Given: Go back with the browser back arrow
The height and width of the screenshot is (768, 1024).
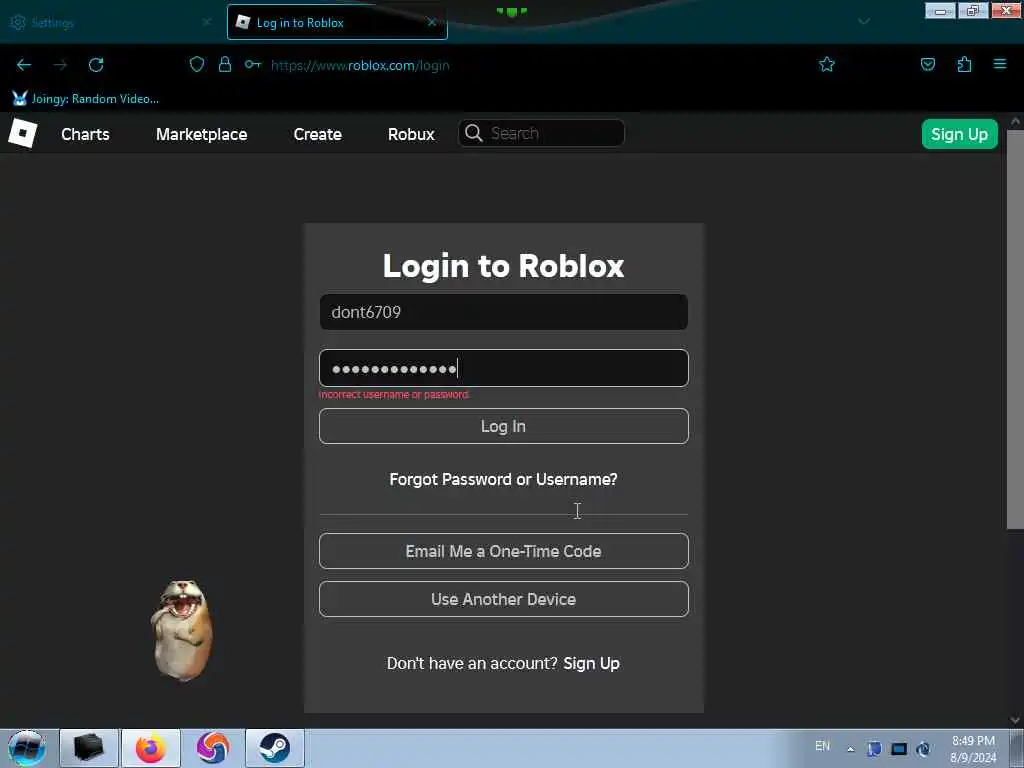Looking at the screenshot, I should (24, 65).
